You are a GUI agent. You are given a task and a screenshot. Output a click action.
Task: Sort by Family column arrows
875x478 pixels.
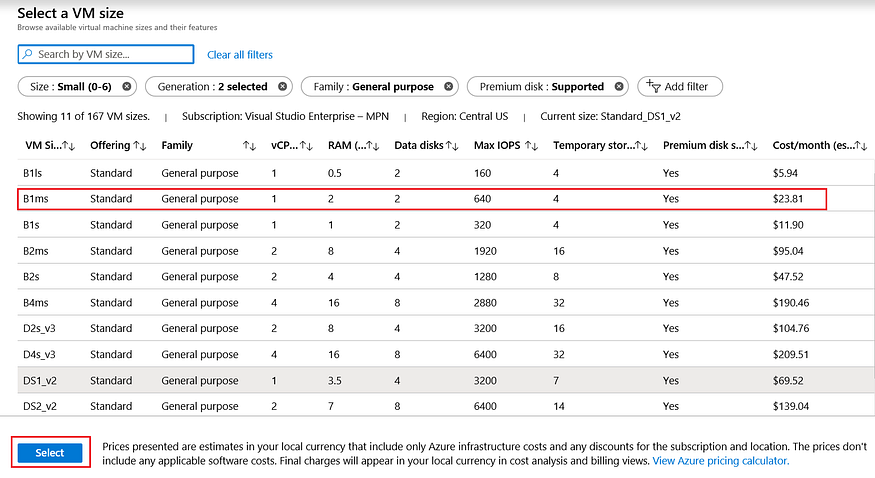click(249, 146)
